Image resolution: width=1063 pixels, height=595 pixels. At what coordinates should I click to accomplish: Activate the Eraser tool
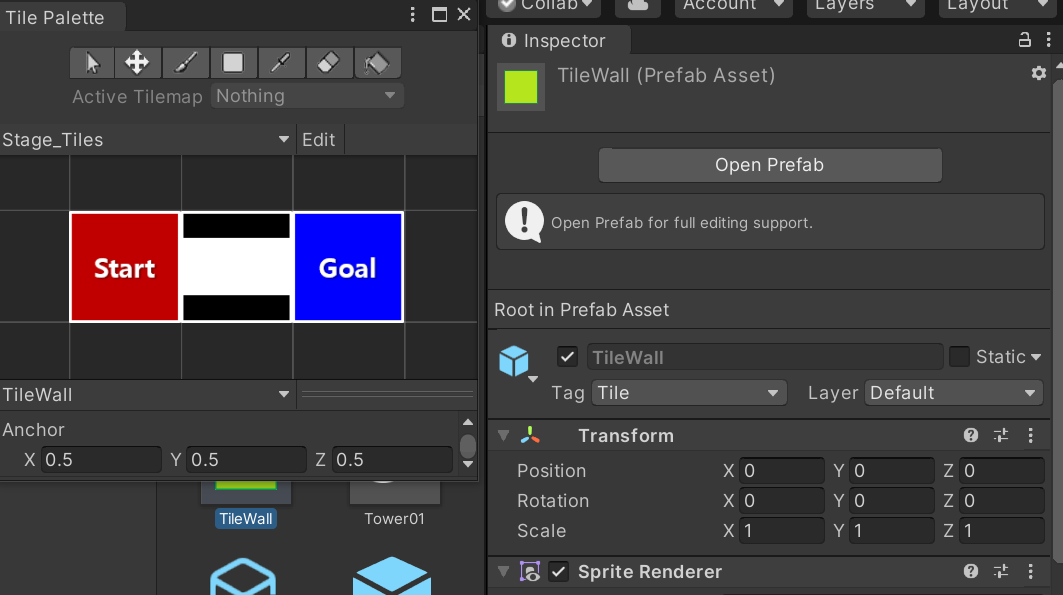tap(328, 63)
